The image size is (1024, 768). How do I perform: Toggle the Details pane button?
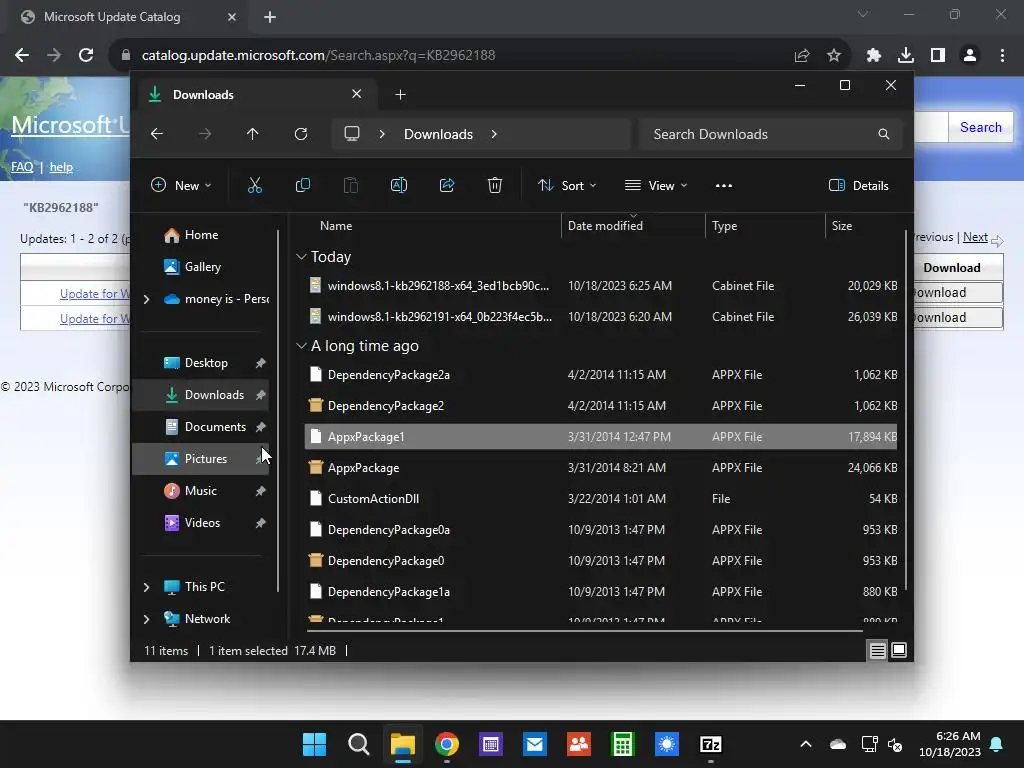click(x=858, y=185)
